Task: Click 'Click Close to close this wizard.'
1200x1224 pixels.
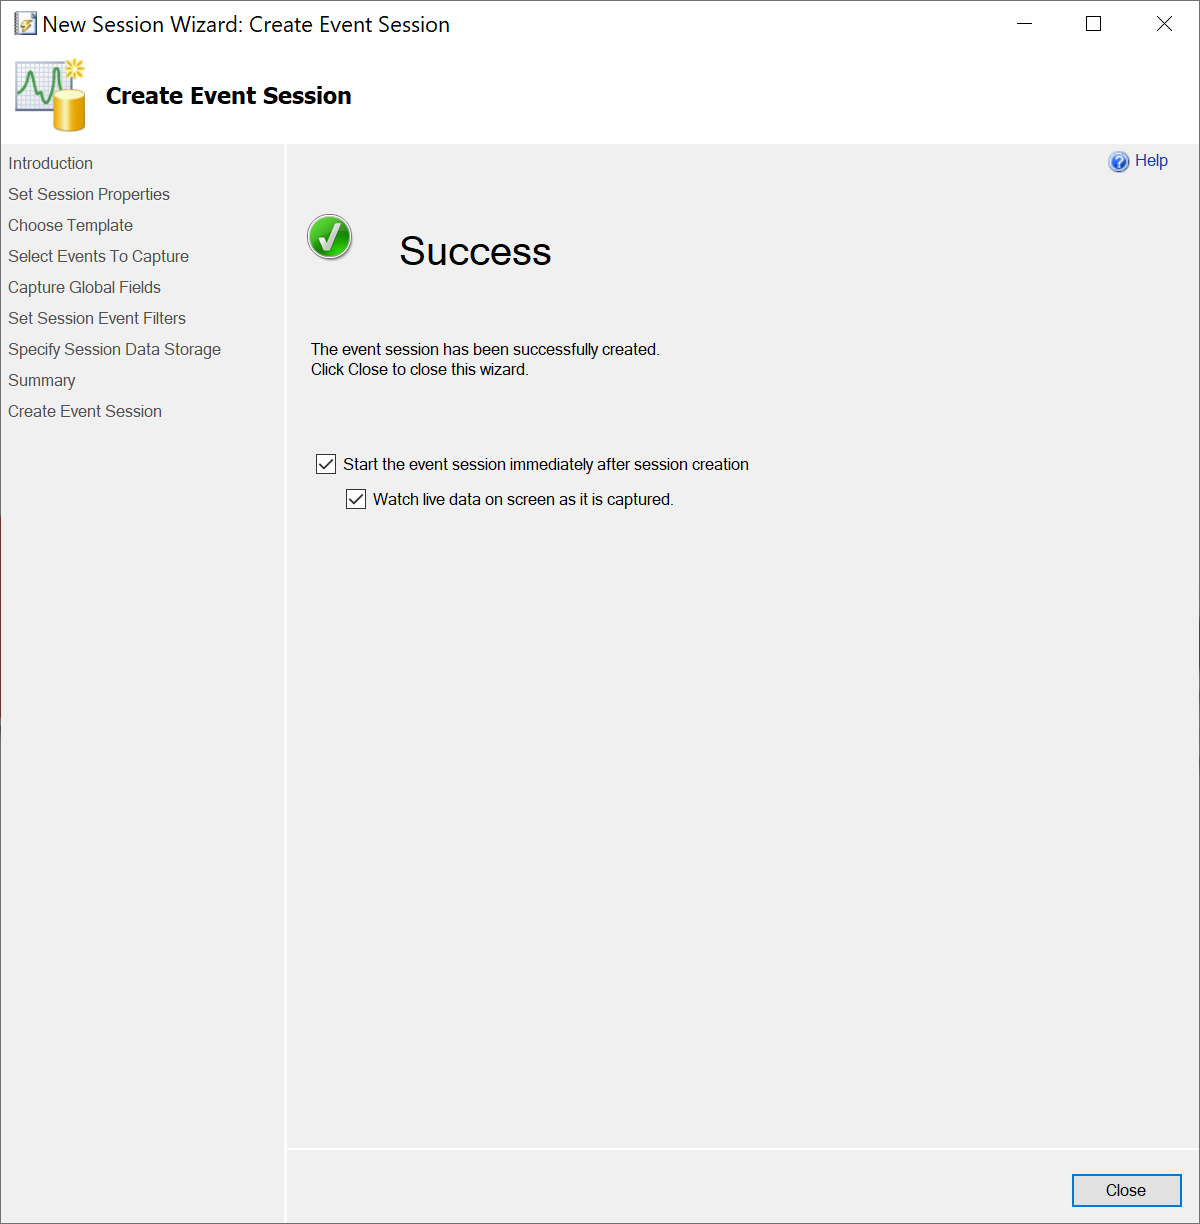Action: [419, 369]
